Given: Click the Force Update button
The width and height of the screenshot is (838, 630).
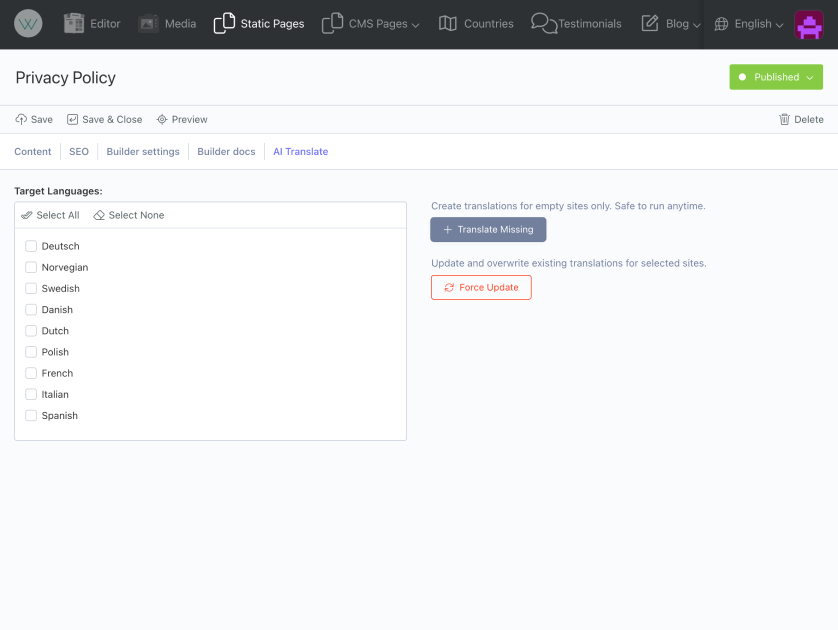Looking at the screenshot, I should tap(481, 288).
